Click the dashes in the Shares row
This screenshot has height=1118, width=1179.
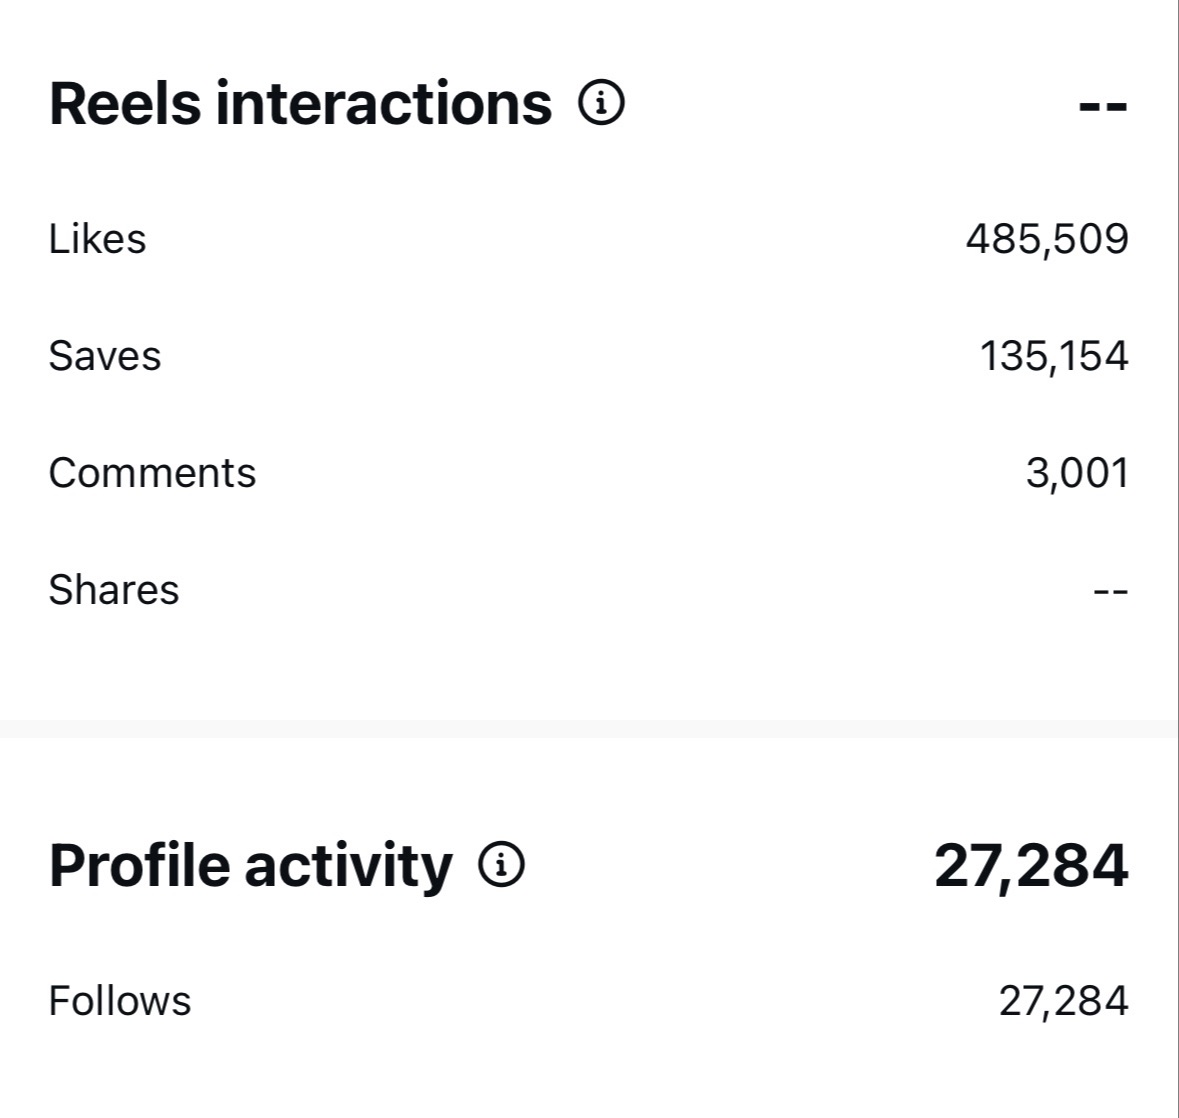[1110, 591]
